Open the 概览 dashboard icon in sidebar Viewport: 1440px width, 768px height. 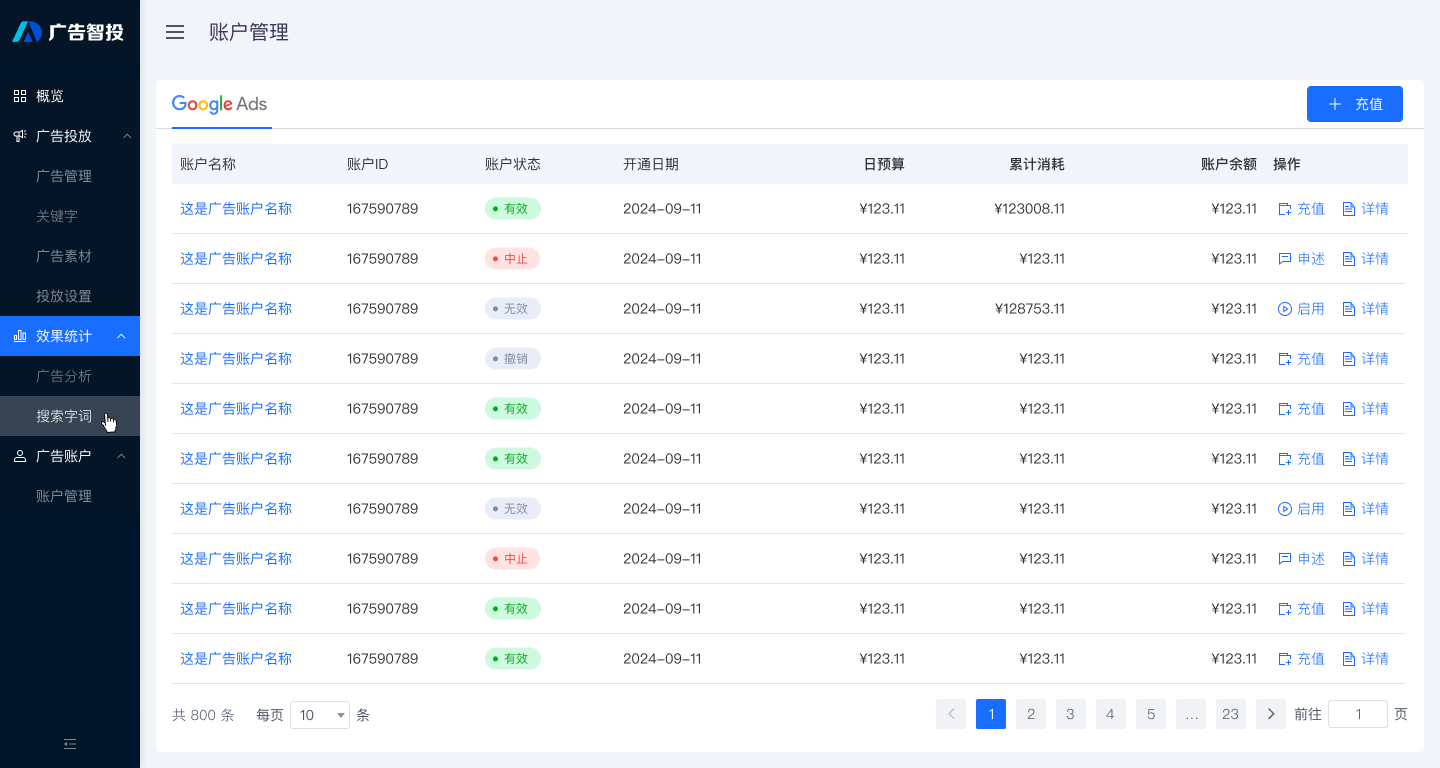pos(18,95)
